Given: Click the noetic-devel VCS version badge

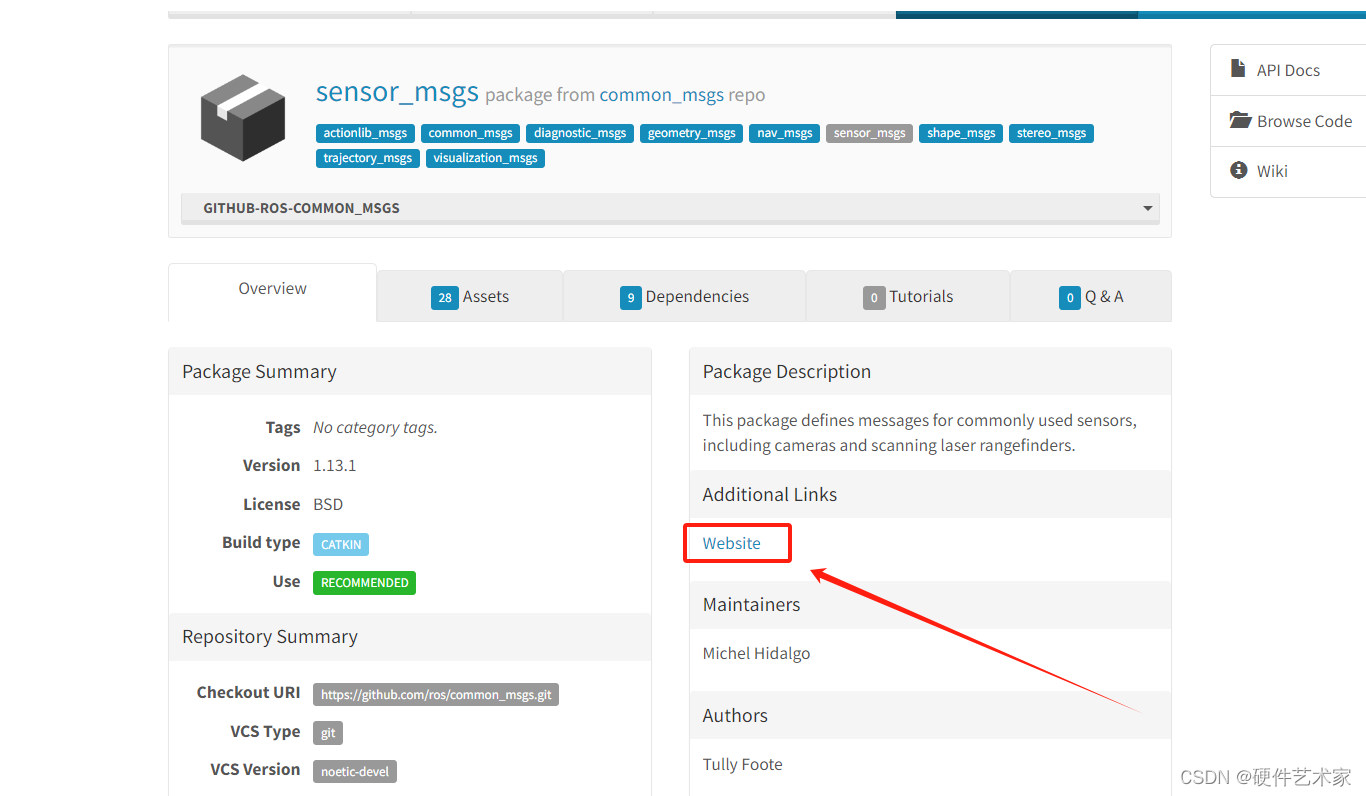Looking at the screenshot, I should 355,771.
